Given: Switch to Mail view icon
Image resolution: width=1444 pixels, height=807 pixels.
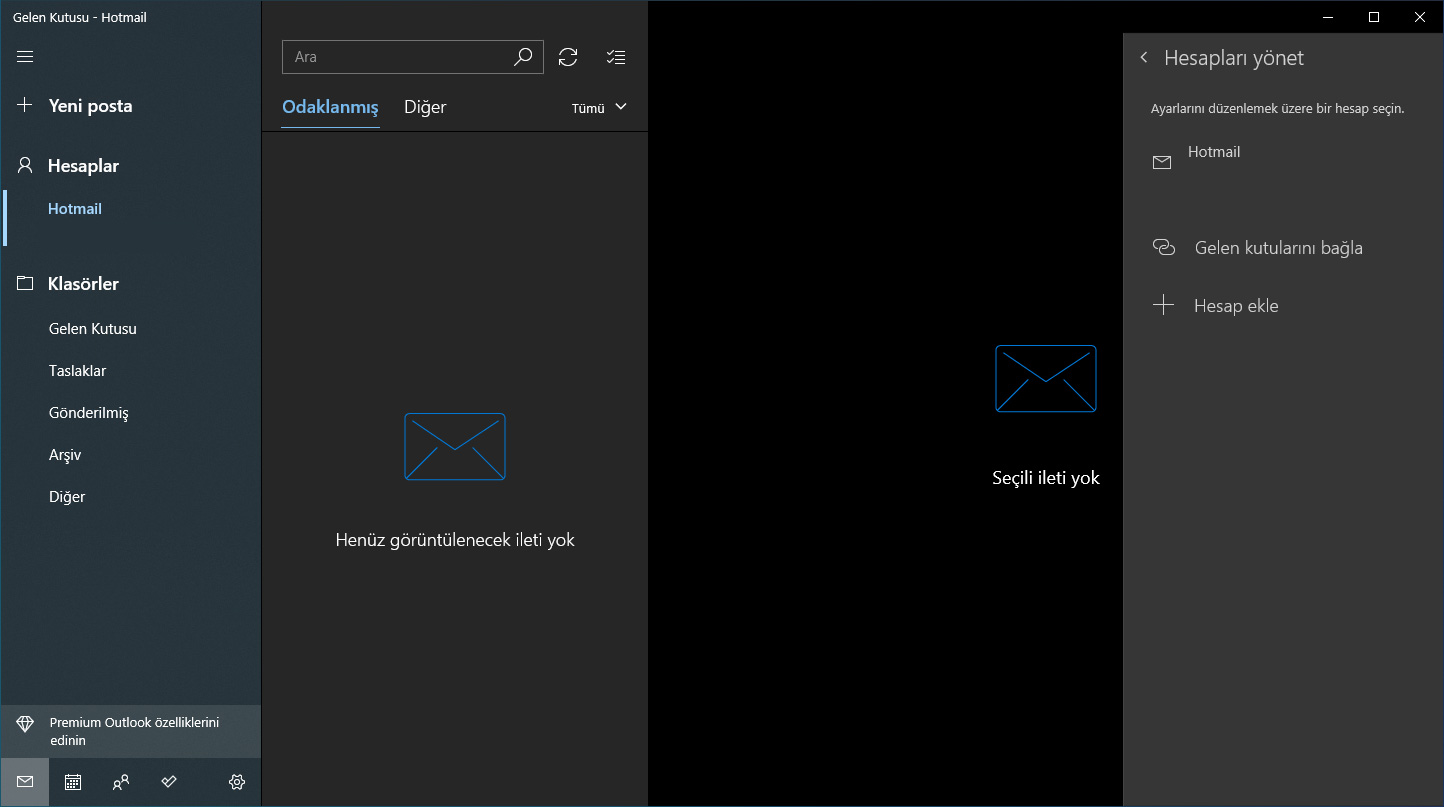Looking at the screenshot, I should point(25,782).
